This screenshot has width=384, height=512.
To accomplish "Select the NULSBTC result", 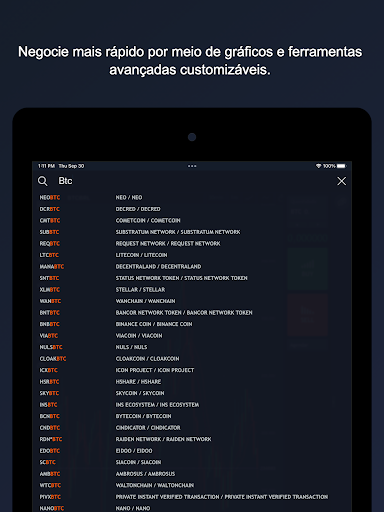I will click(x=51, y=347).
